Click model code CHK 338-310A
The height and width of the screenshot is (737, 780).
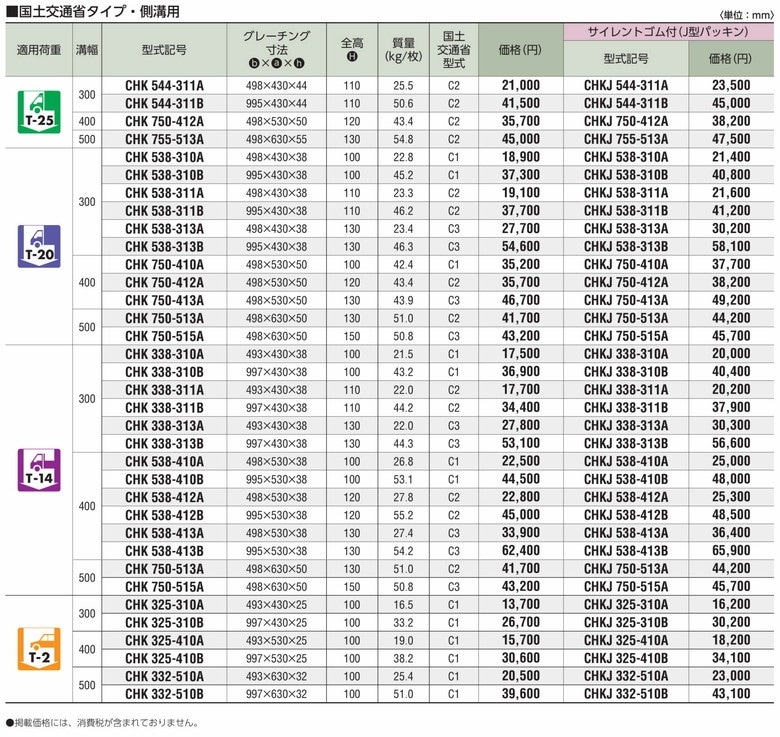(164, 354)
